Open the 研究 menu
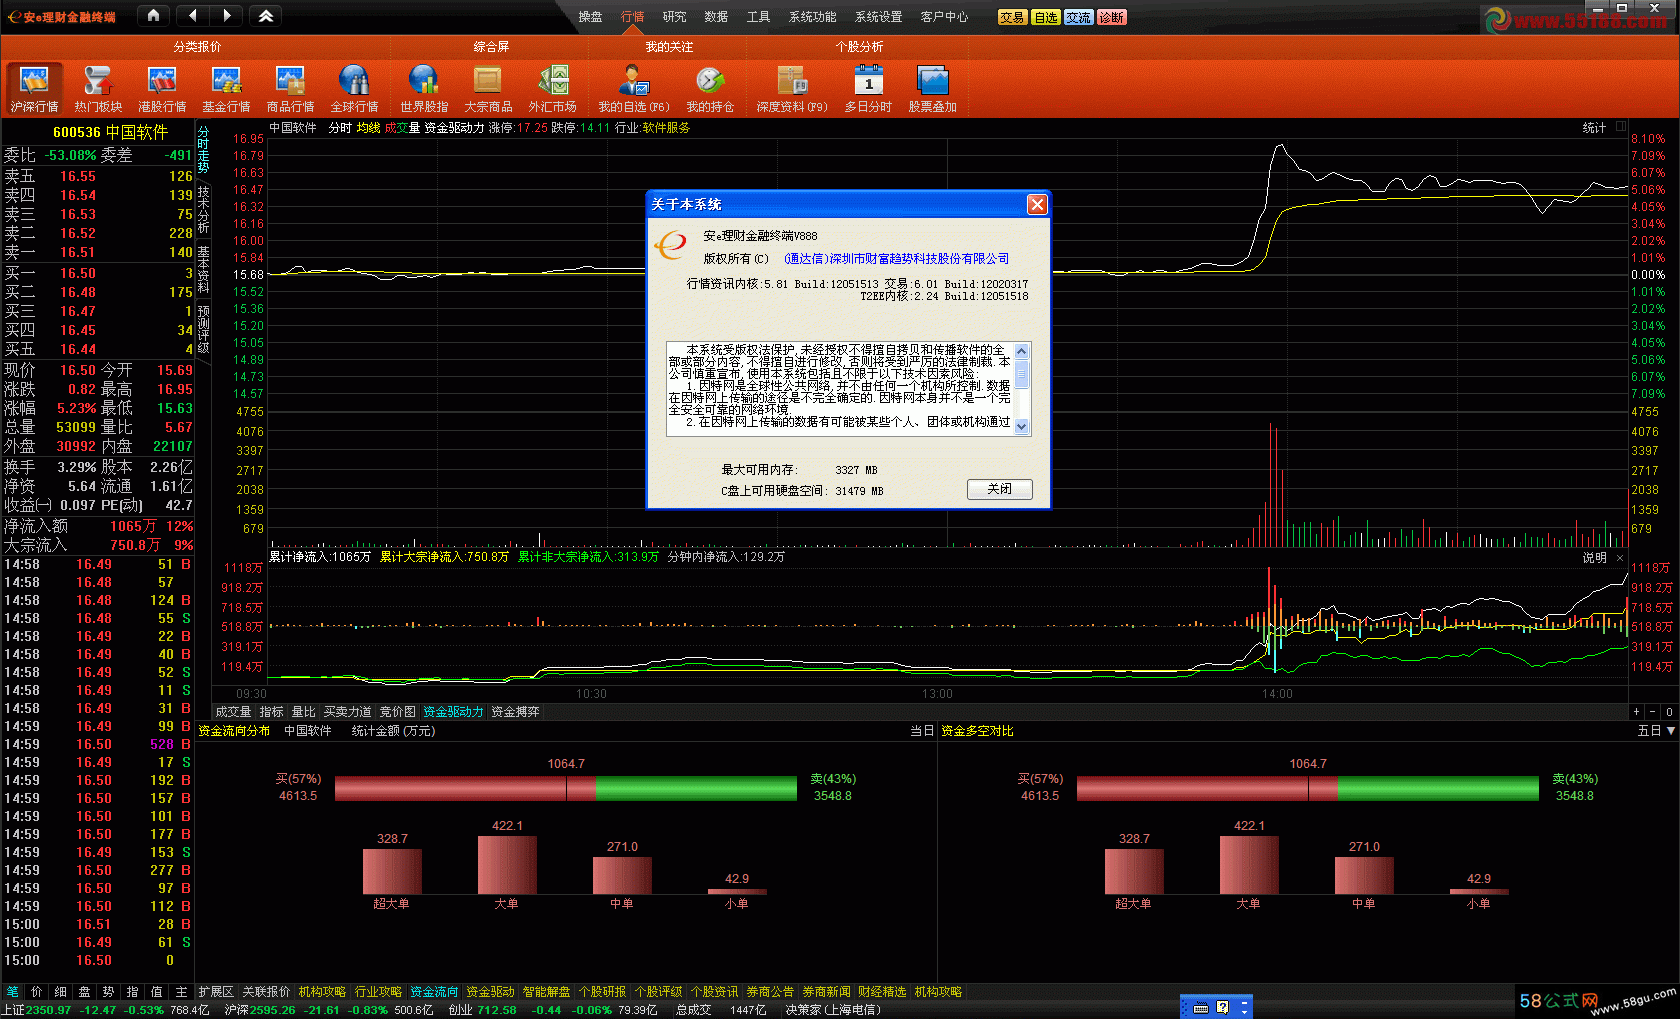 pyautogui.click(x=674, y=17)
